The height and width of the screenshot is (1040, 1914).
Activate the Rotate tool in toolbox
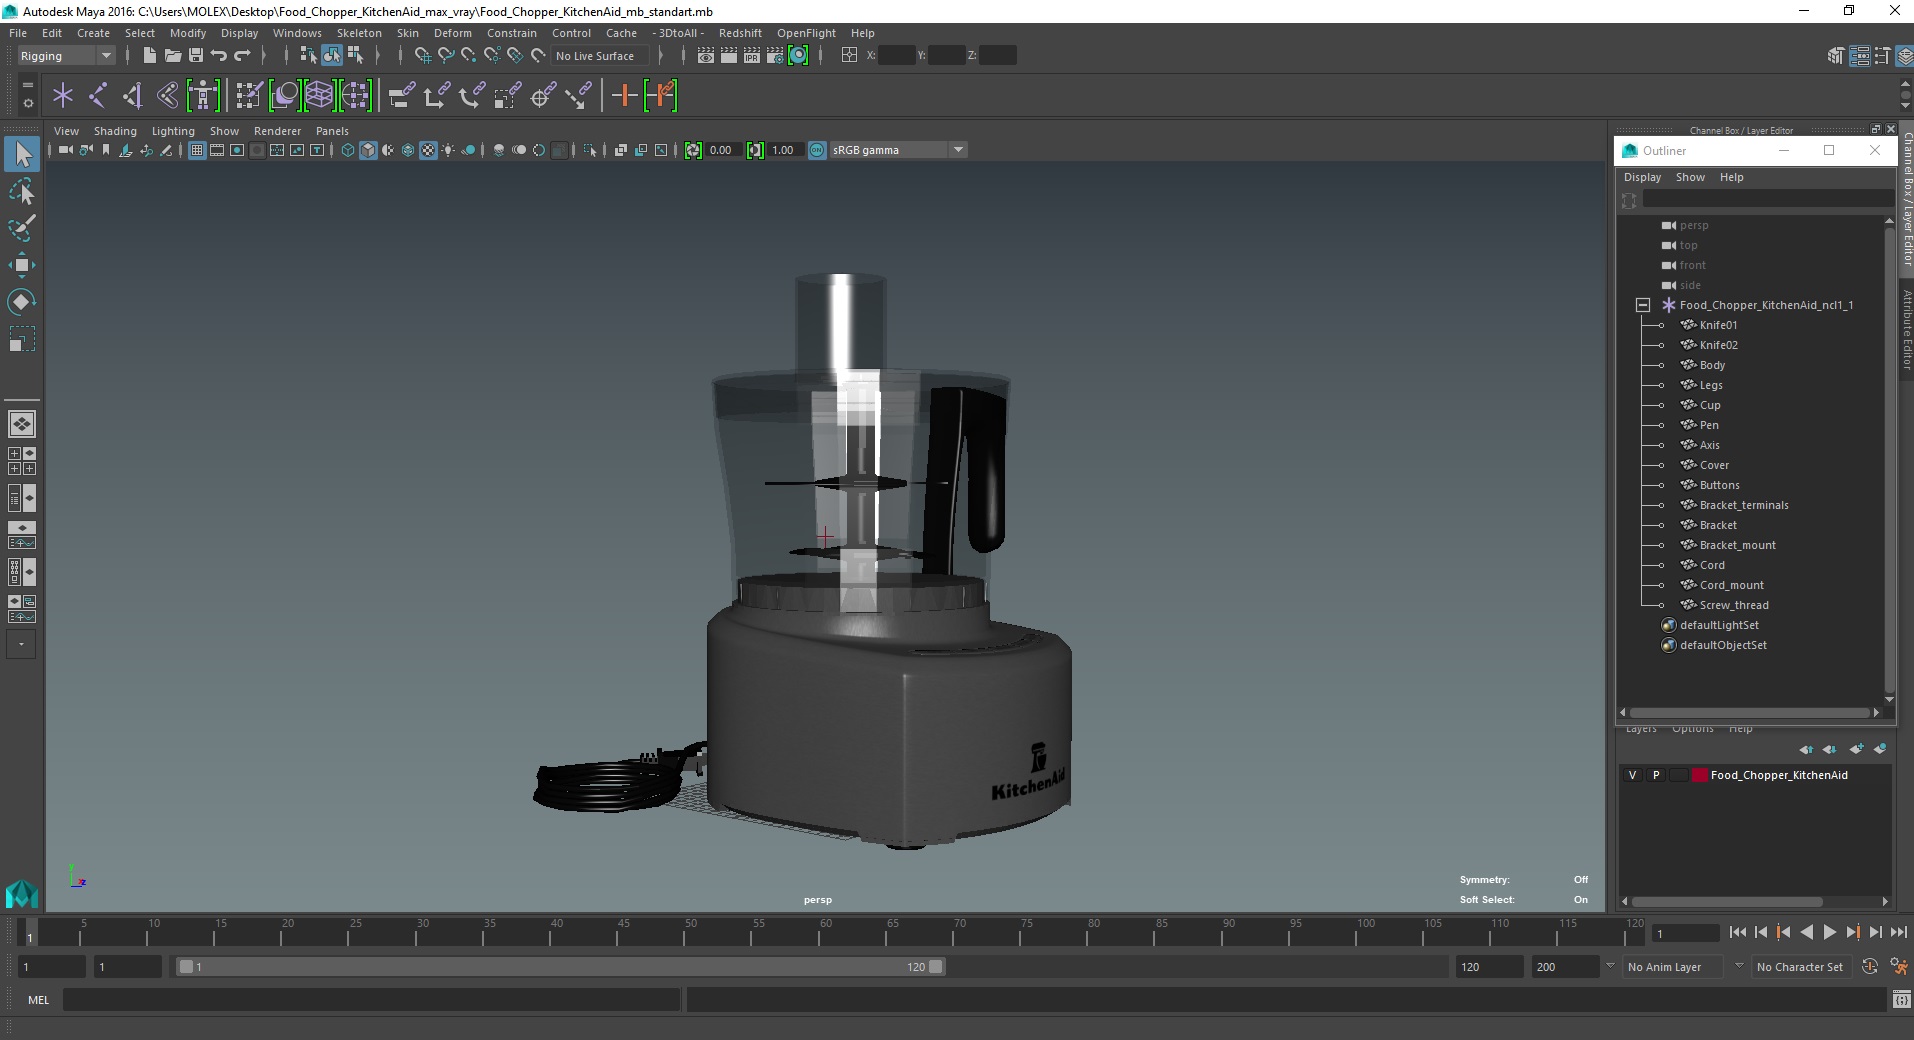tap(22, 302)
